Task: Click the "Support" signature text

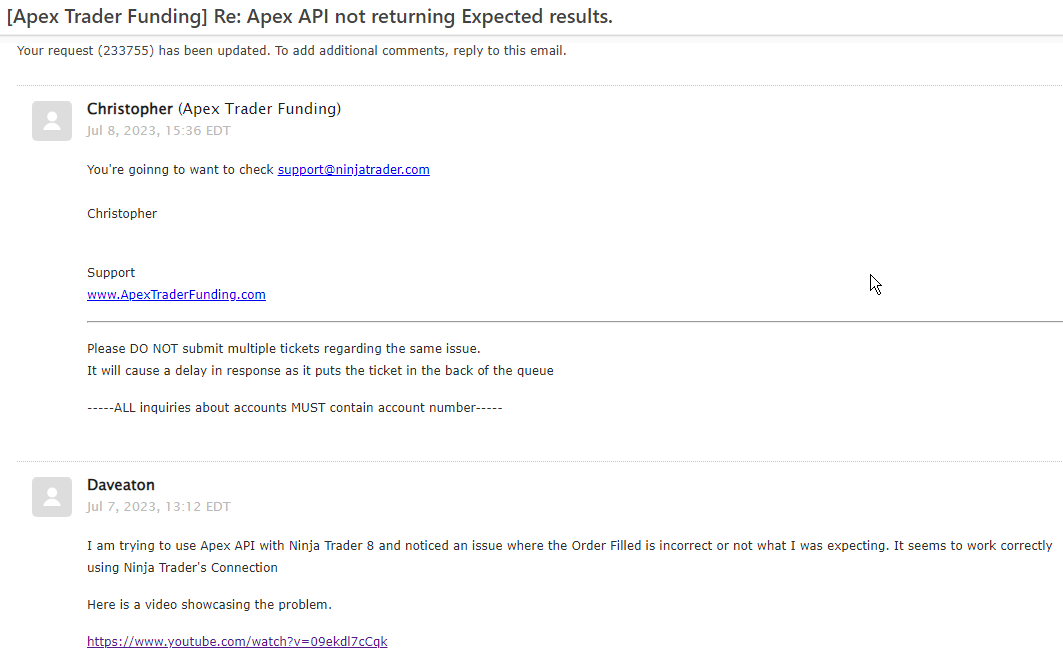Action: 111,273
